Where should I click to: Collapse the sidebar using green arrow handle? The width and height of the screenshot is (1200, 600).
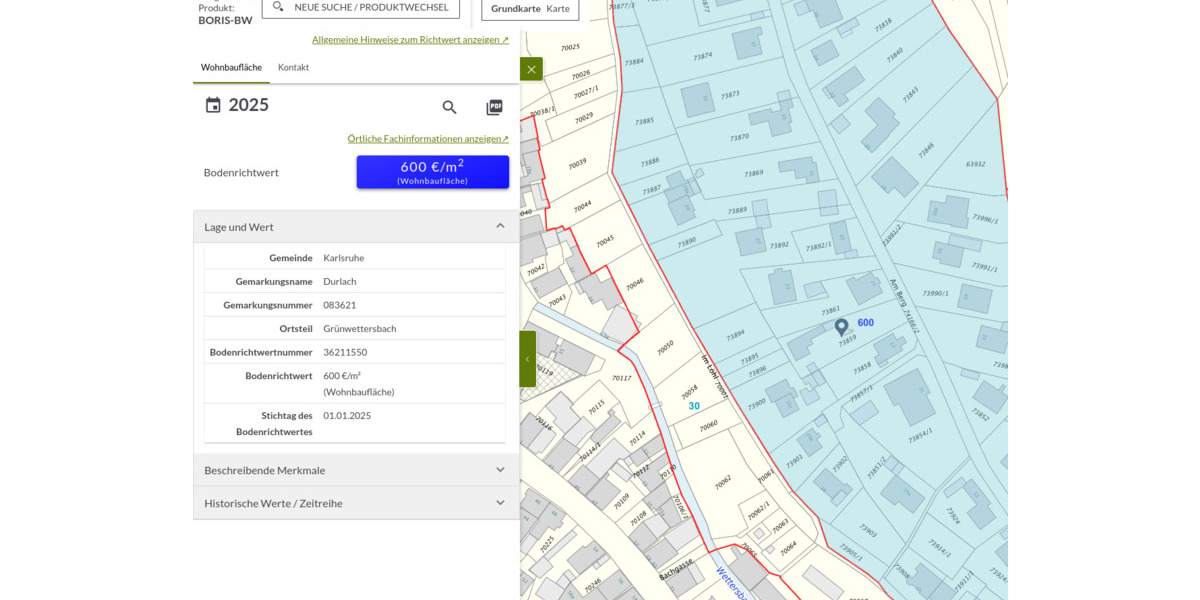click(x=527, y=359)
